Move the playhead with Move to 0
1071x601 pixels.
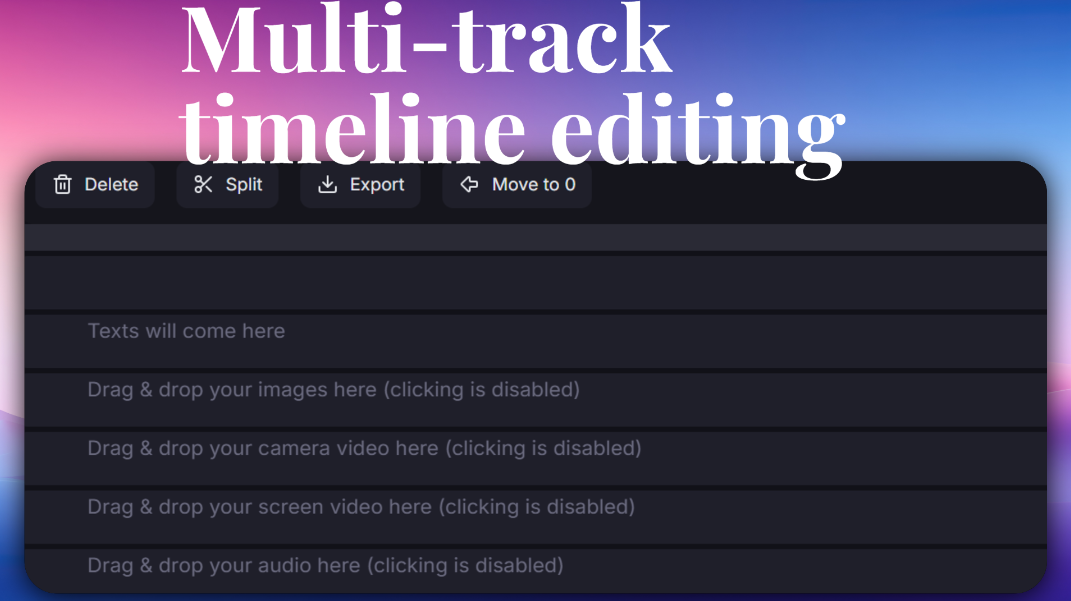click(517, 183)
